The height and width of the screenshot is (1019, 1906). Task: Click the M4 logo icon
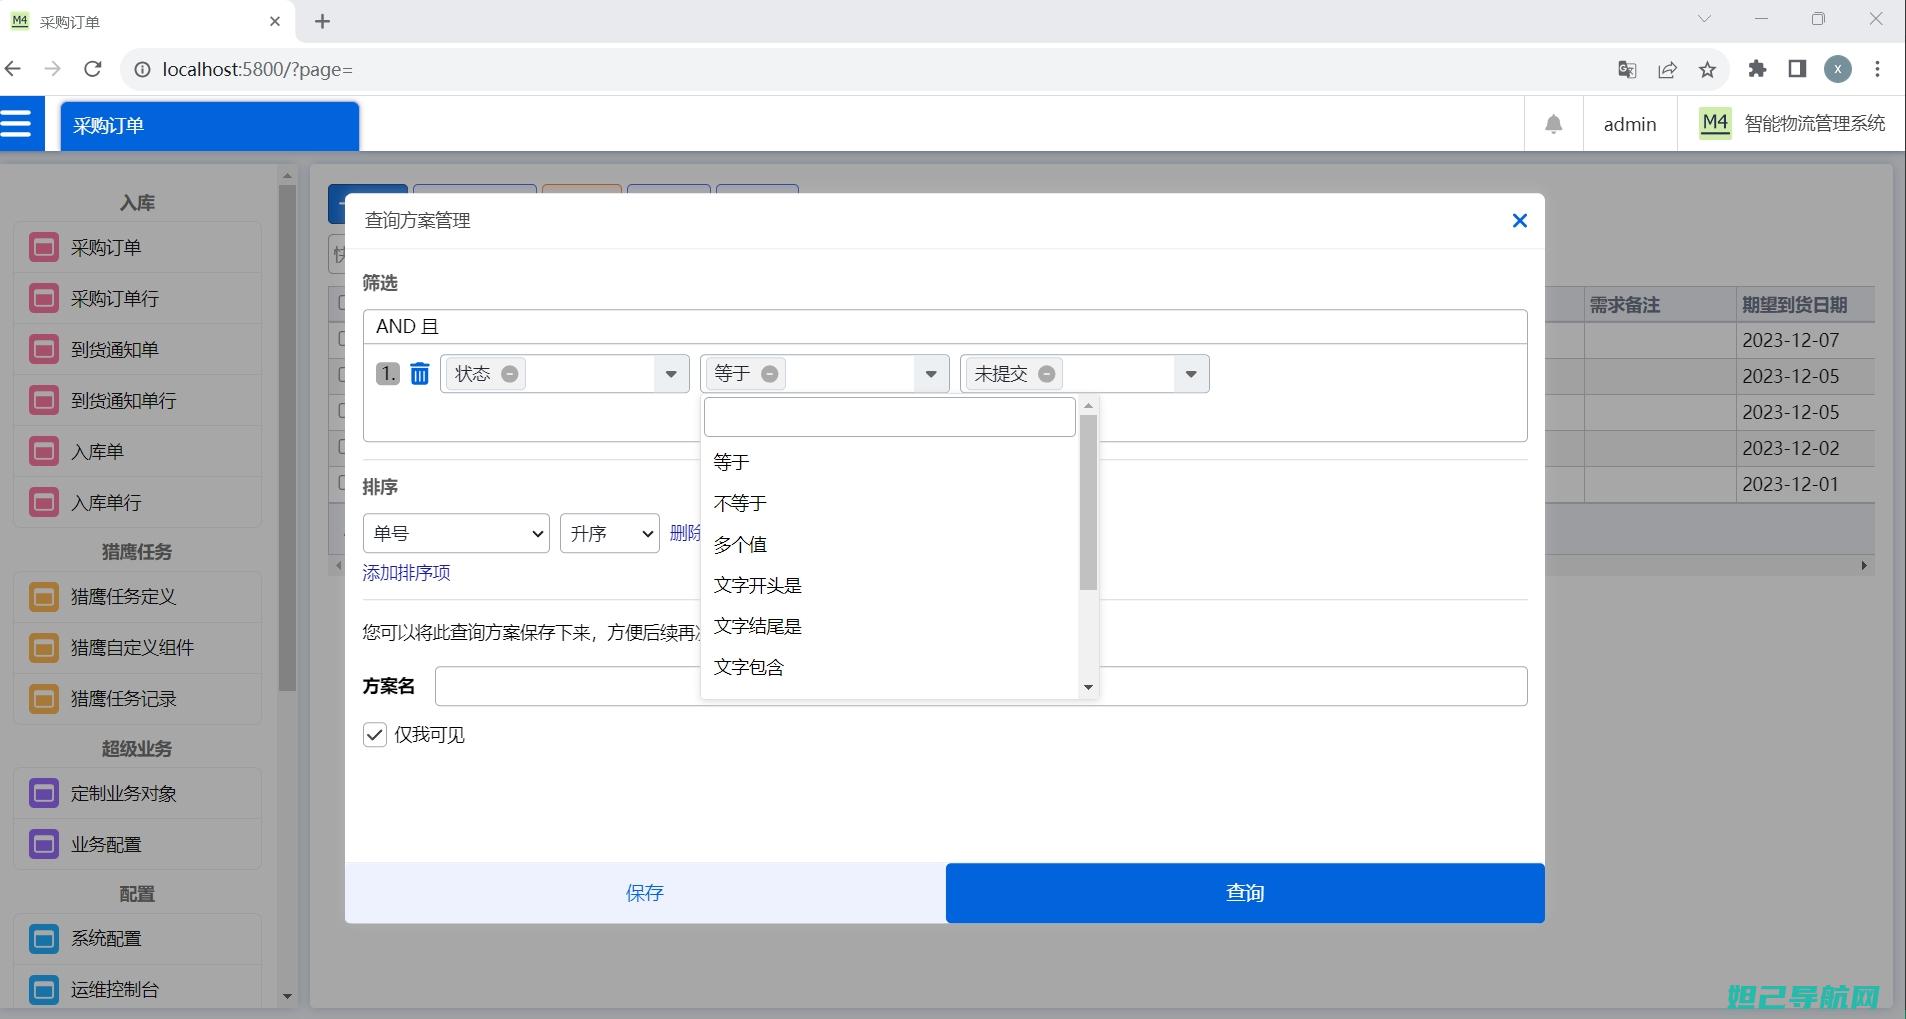[x=1715, y=123]
